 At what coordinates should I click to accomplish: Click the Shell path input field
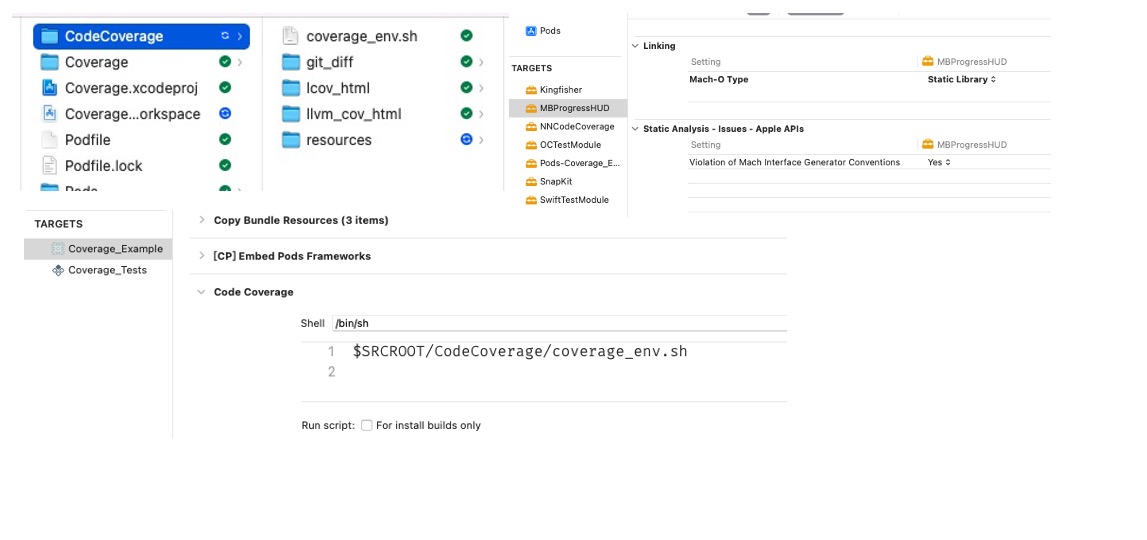coord(559,323)
